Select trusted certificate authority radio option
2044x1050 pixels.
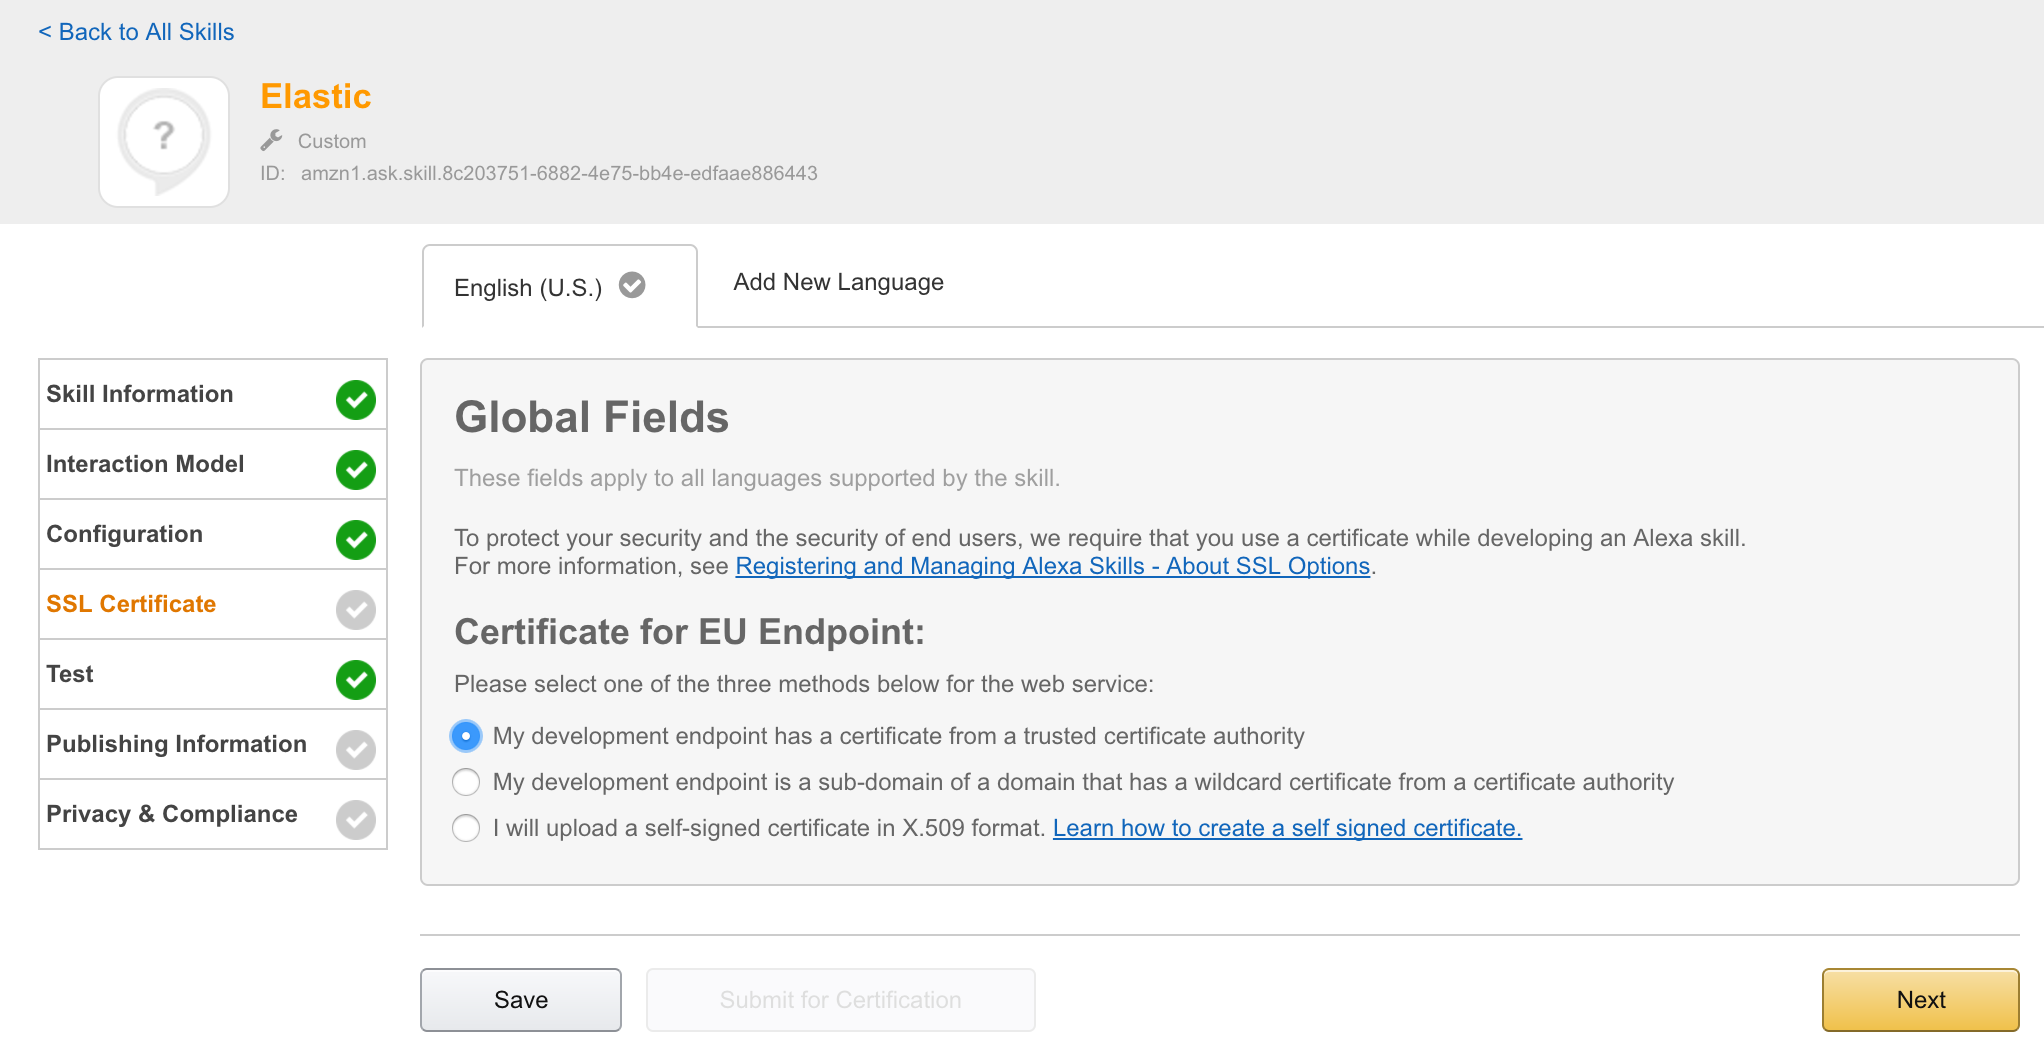click(x=466, y=736)
